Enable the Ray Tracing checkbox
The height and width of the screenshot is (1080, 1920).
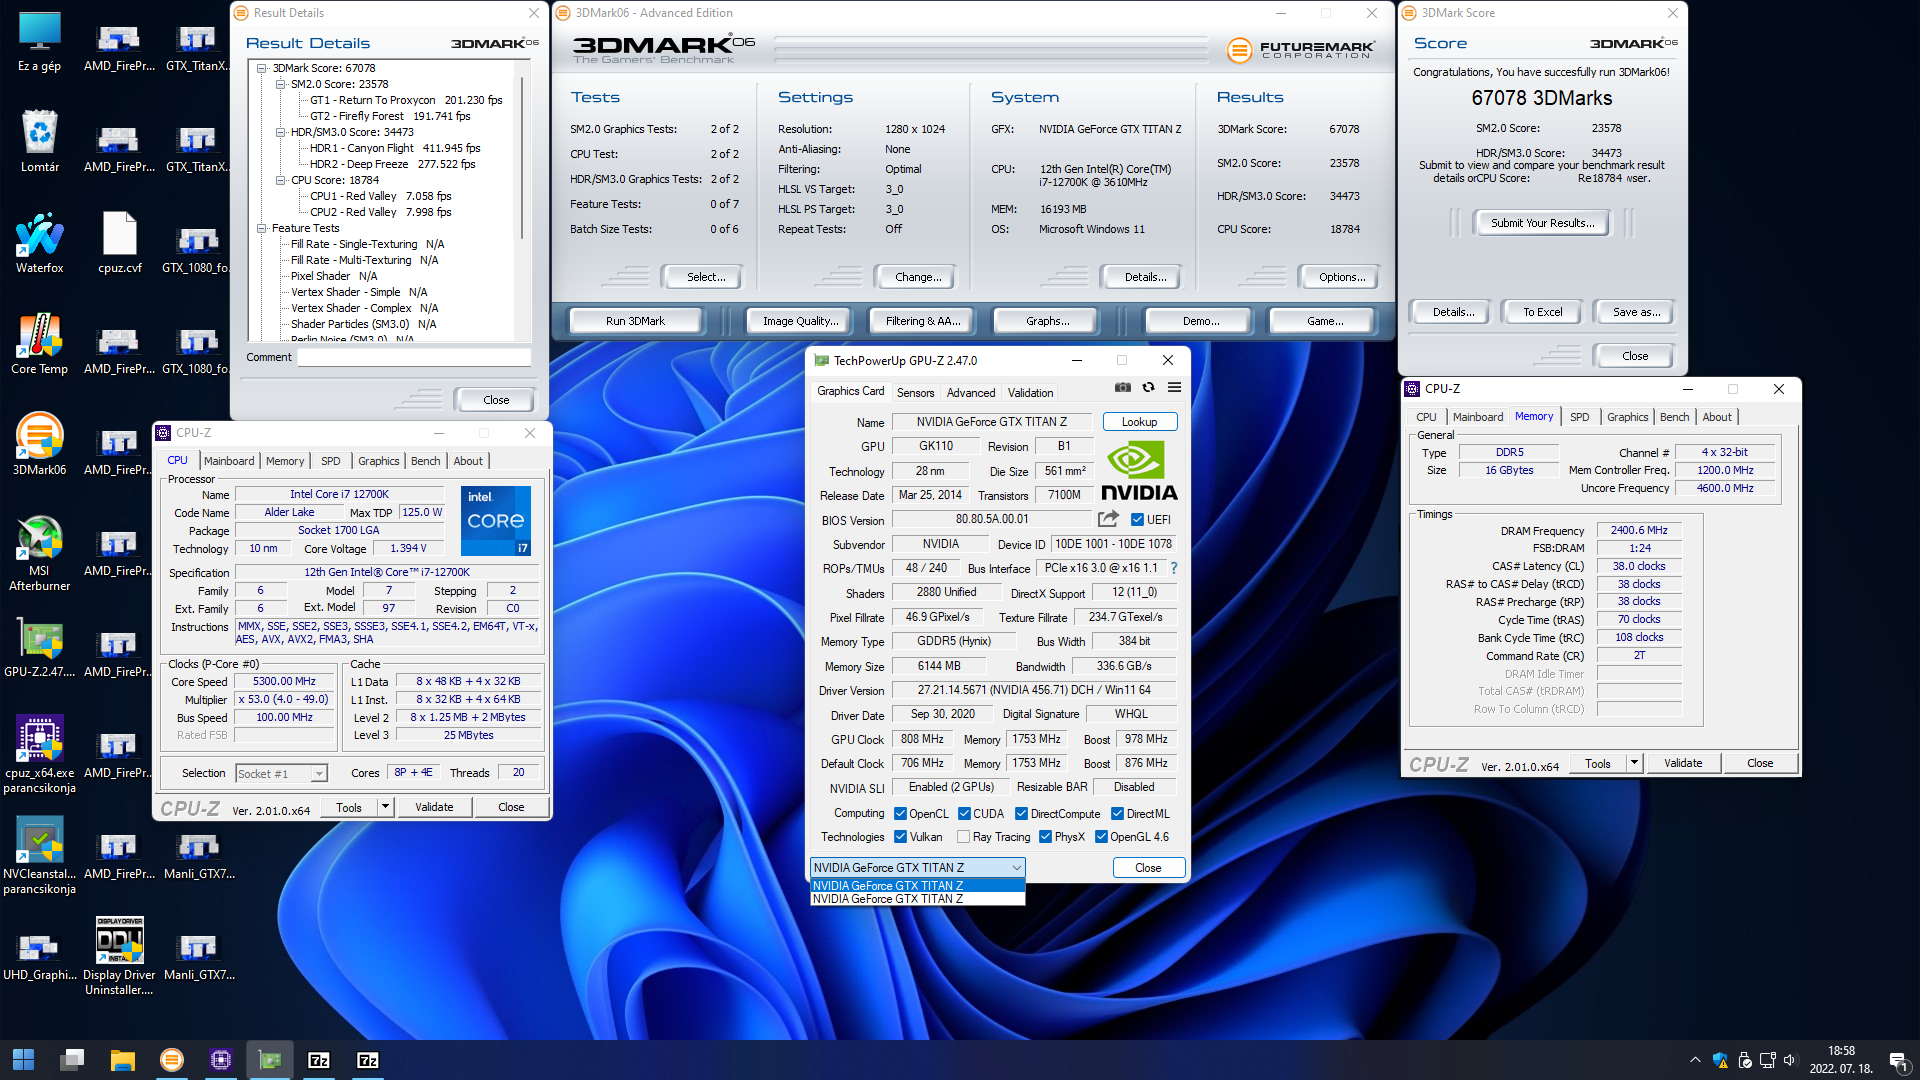963,837
